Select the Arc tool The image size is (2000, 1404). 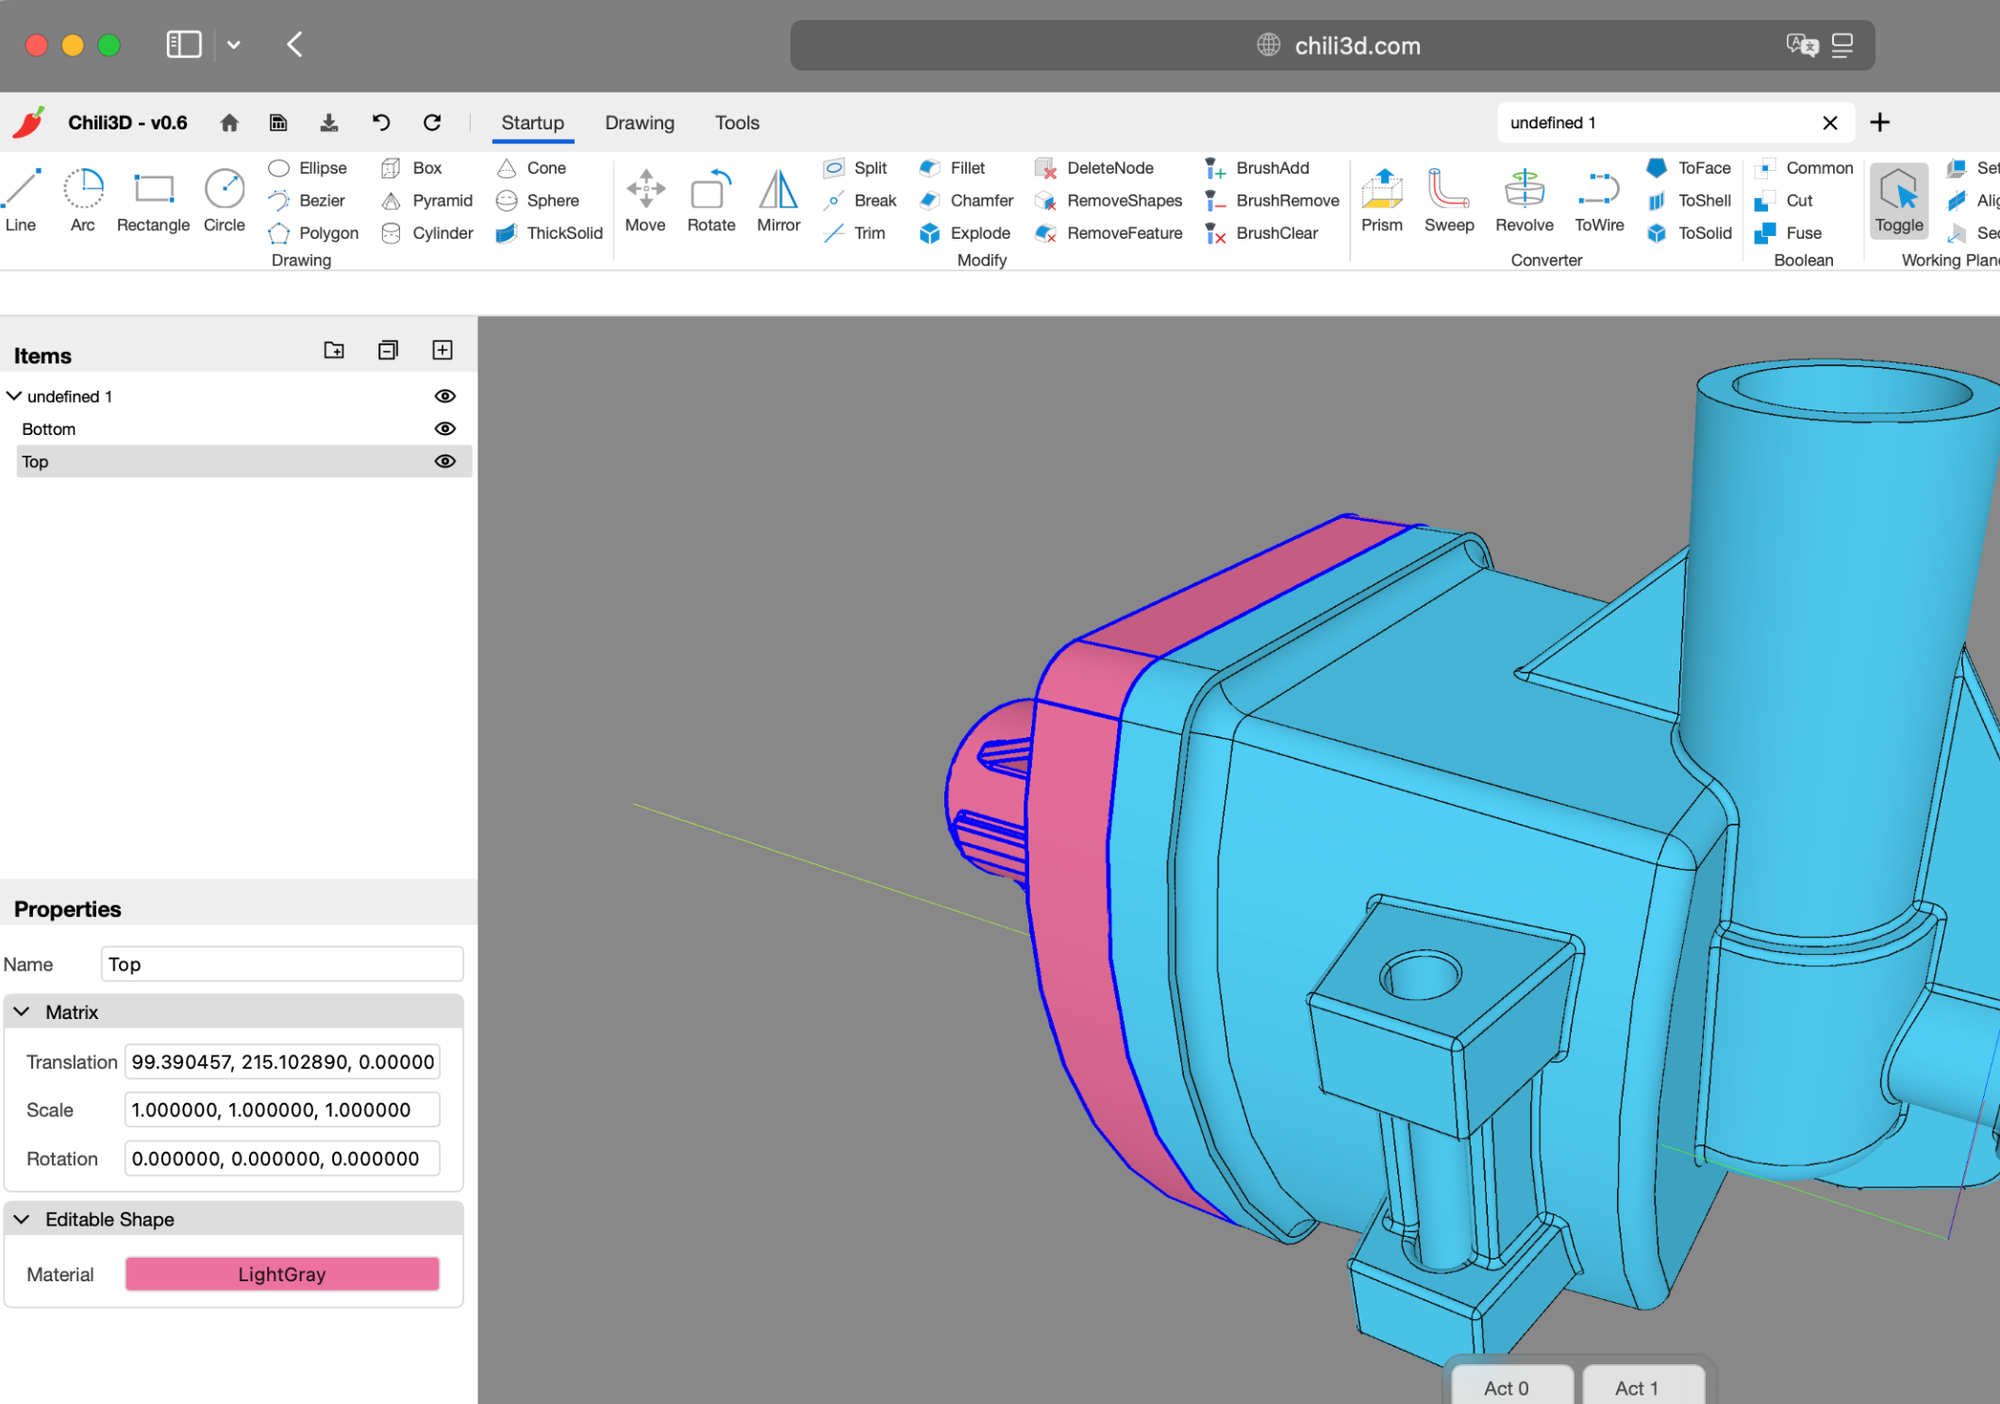coord(83,201)
